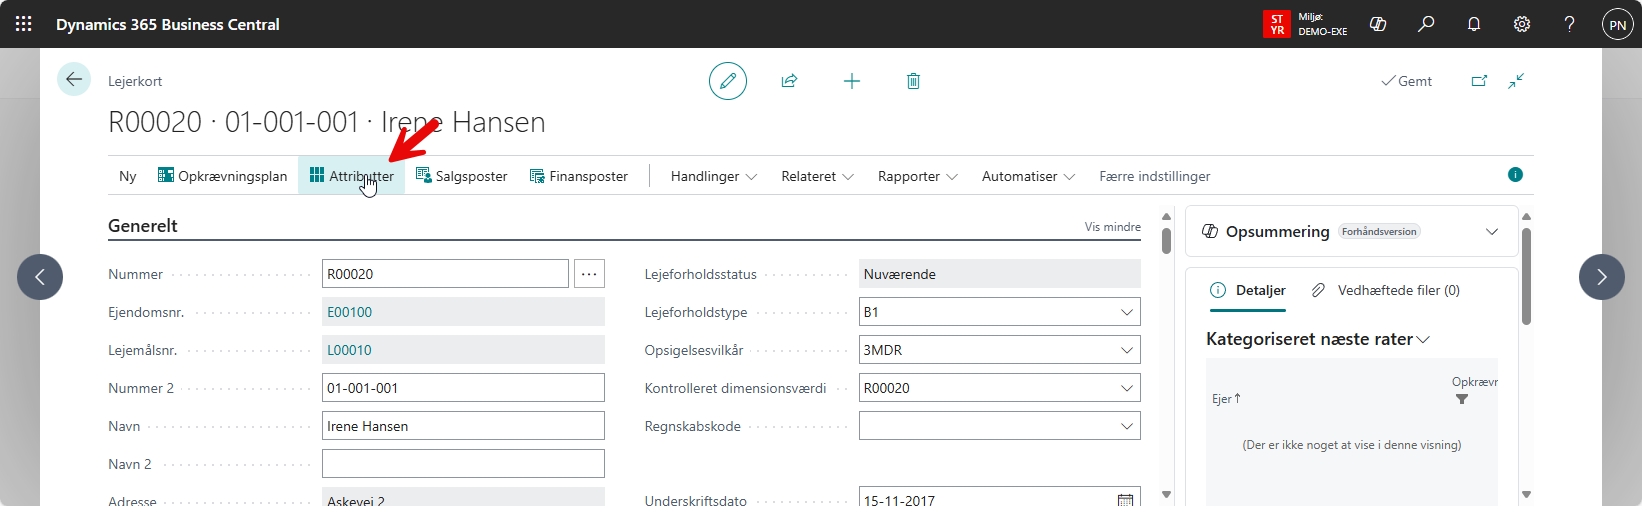This screenshot has height=506, width=1642.
Task: Click Færre indstillinger
Action: 1155,176
